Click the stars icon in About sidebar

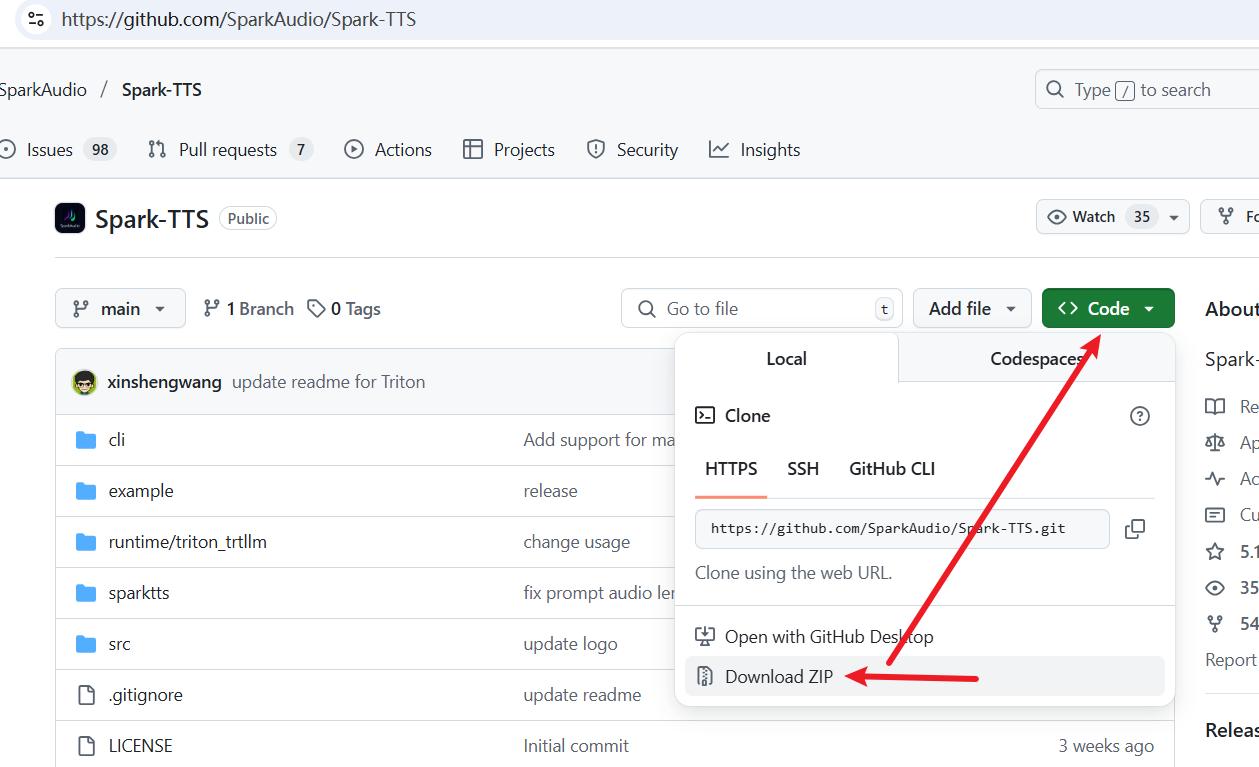[1215, 551]
